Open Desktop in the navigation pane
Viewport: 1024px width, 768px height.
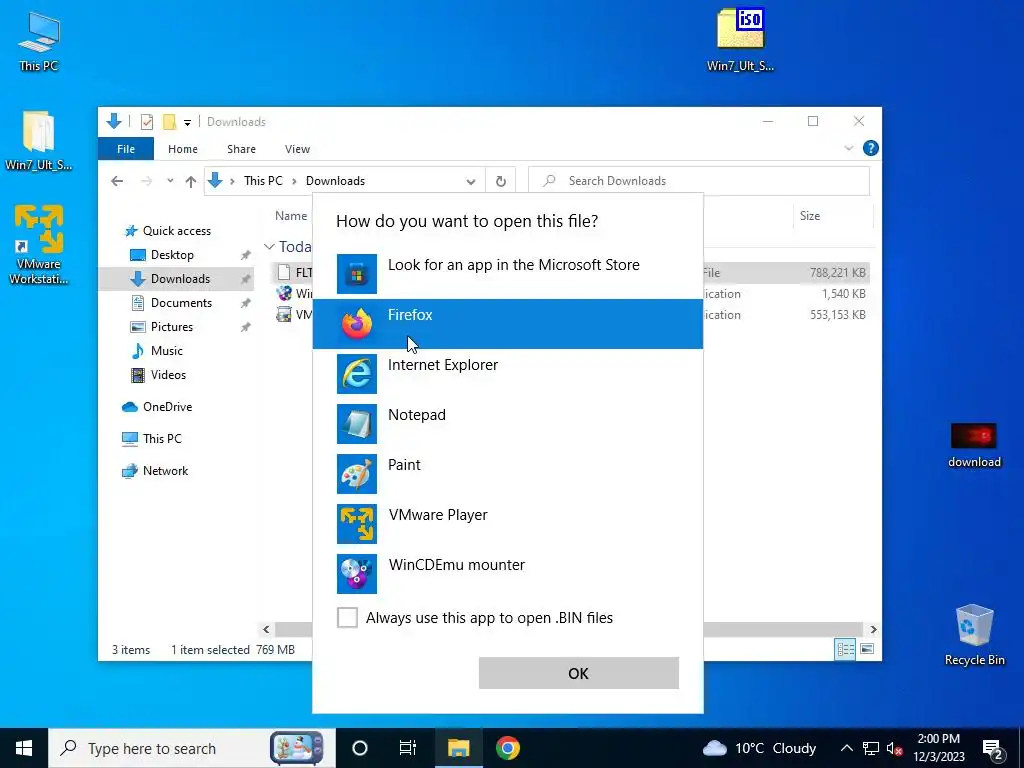(172, 255)
